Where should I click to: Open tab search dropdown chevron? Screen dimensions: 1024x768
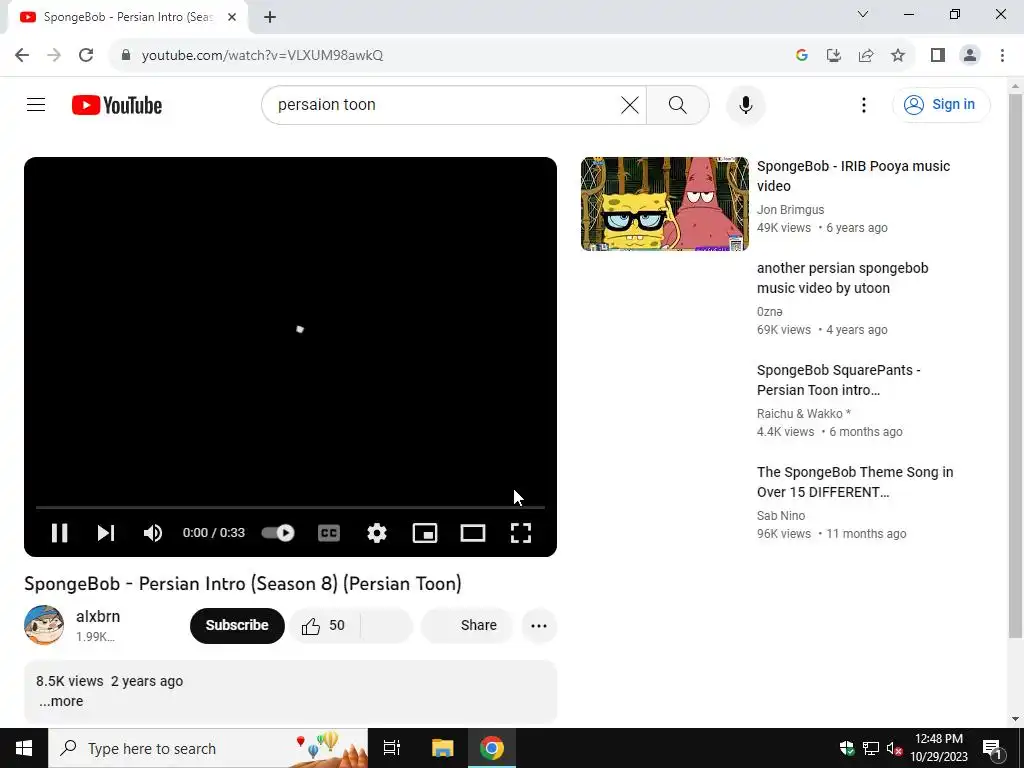click(x=863, y=14)
